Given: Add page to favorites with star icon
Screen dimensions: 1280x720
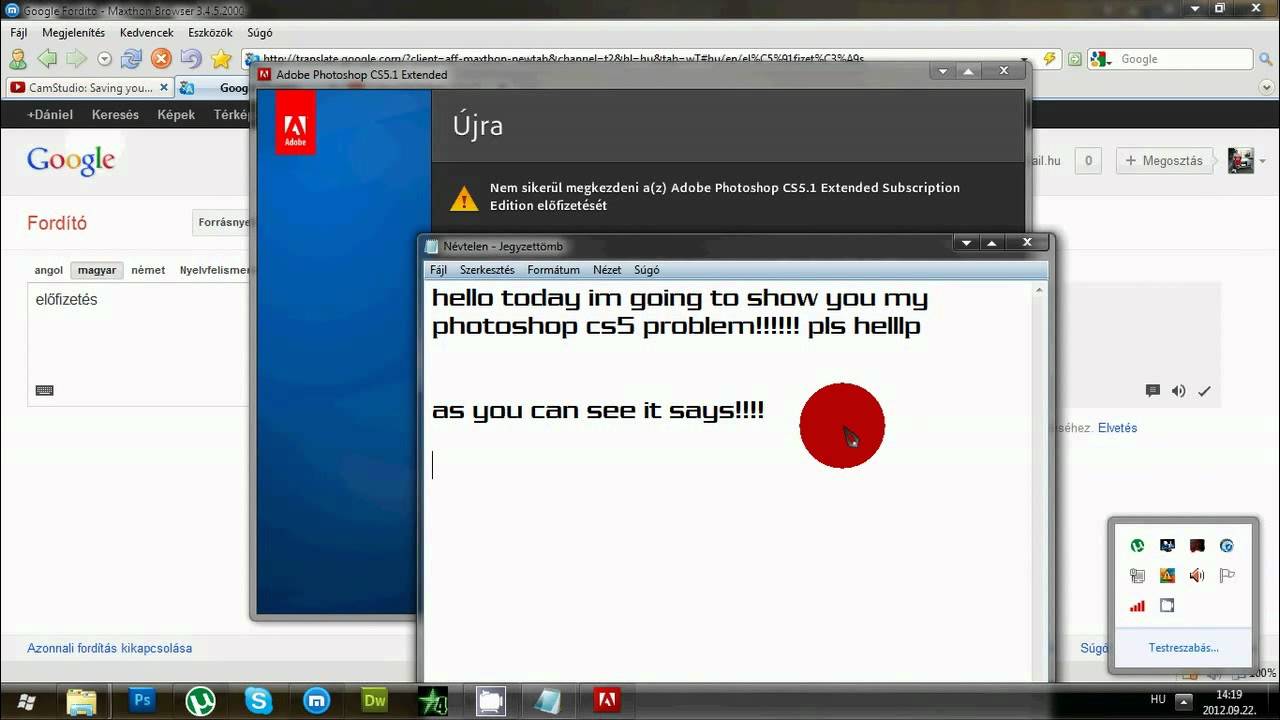Looking at the screenshot, I should (x=221, y=59).
